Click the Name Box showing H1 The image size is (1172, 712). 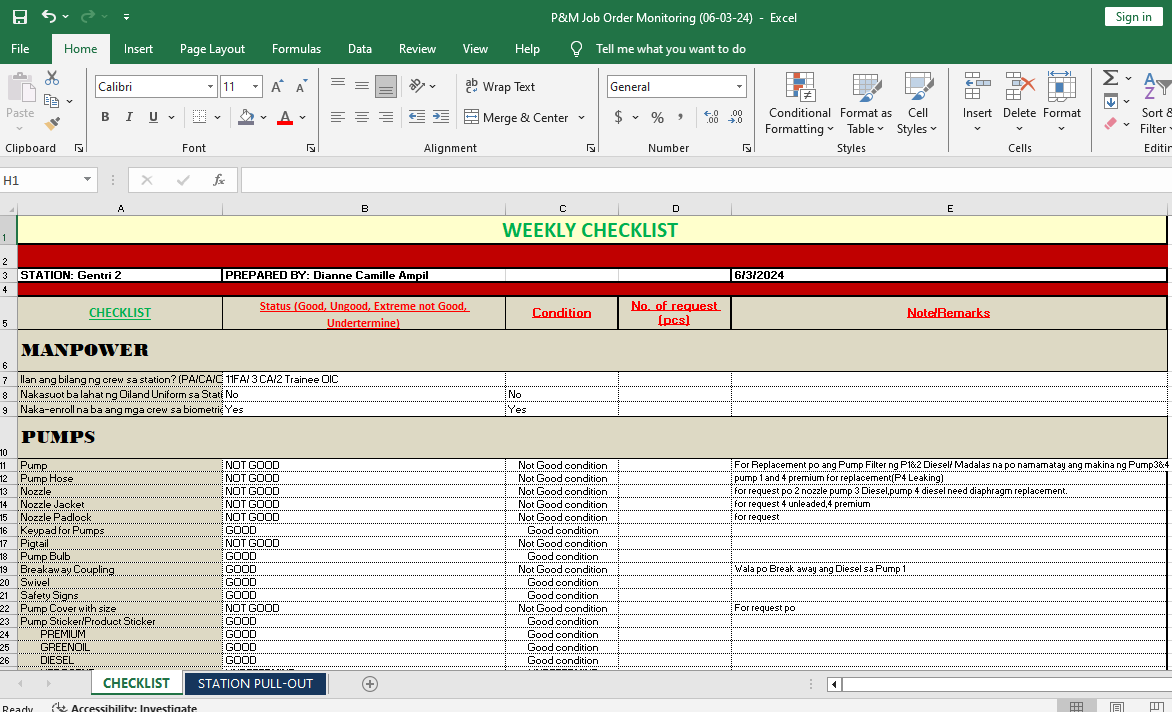(x=40, y=180)
